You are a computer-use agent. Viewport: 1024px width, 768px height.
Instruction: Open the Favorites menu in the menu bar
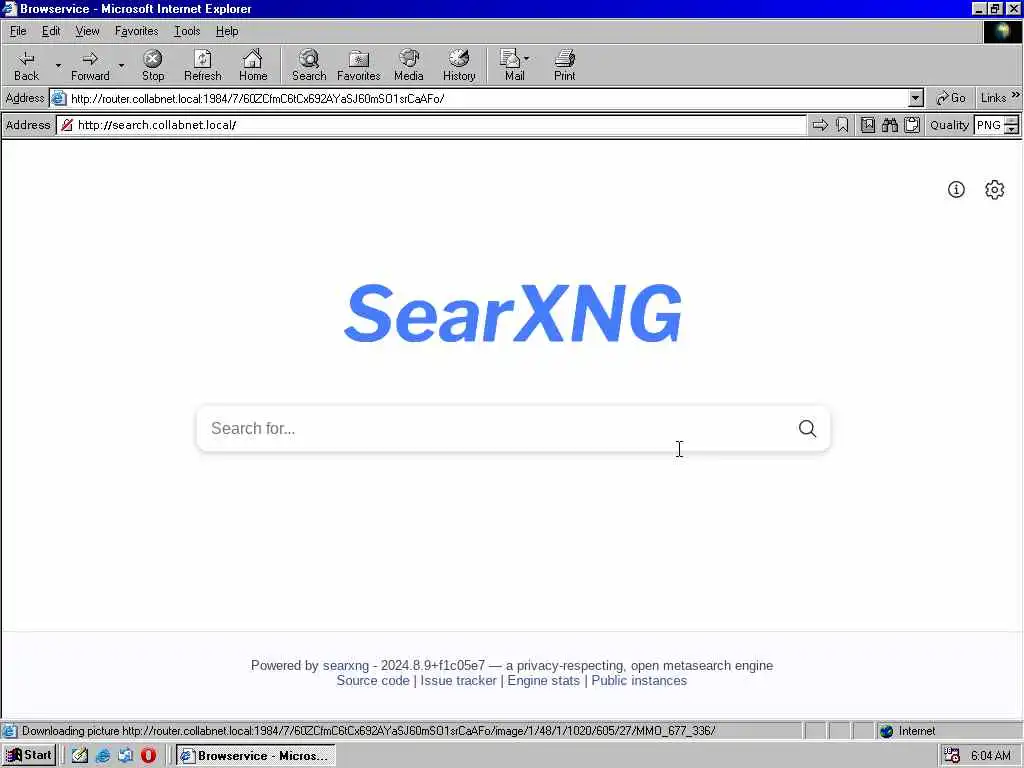[x=136, y=31]
